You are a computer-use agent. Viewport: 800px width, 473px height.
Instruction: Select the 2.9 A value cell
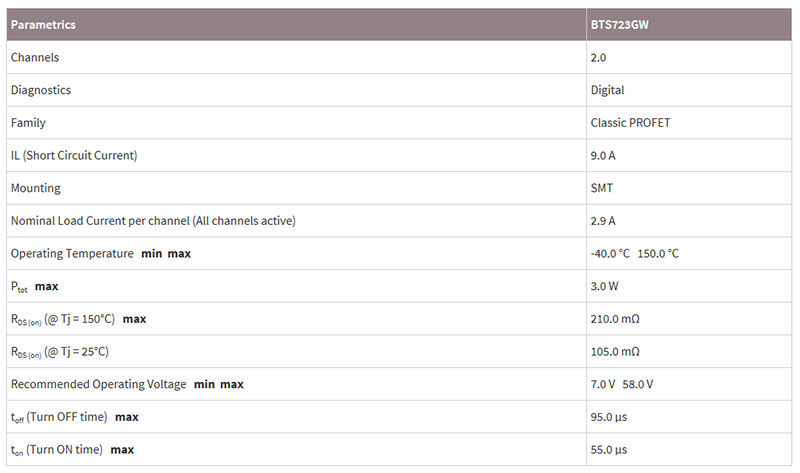coord(603,220)
